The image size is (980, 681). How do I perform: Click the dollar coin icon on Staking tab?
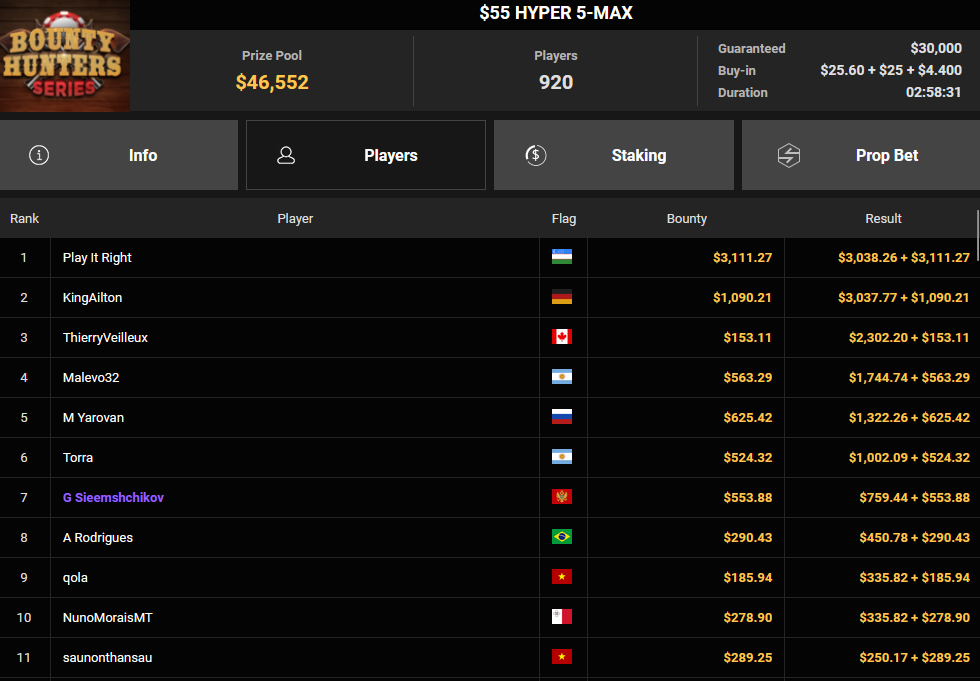click(535, 155)
